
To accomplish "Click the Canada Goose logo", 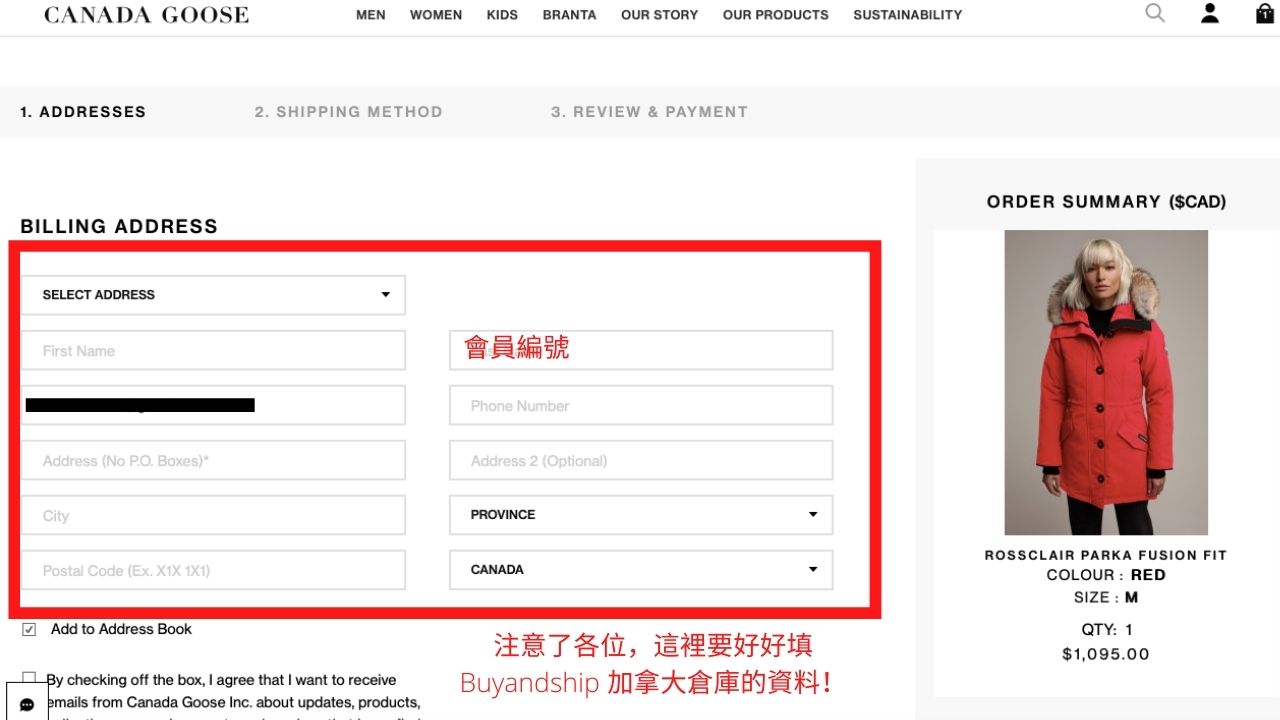I will tap(146, 15).
